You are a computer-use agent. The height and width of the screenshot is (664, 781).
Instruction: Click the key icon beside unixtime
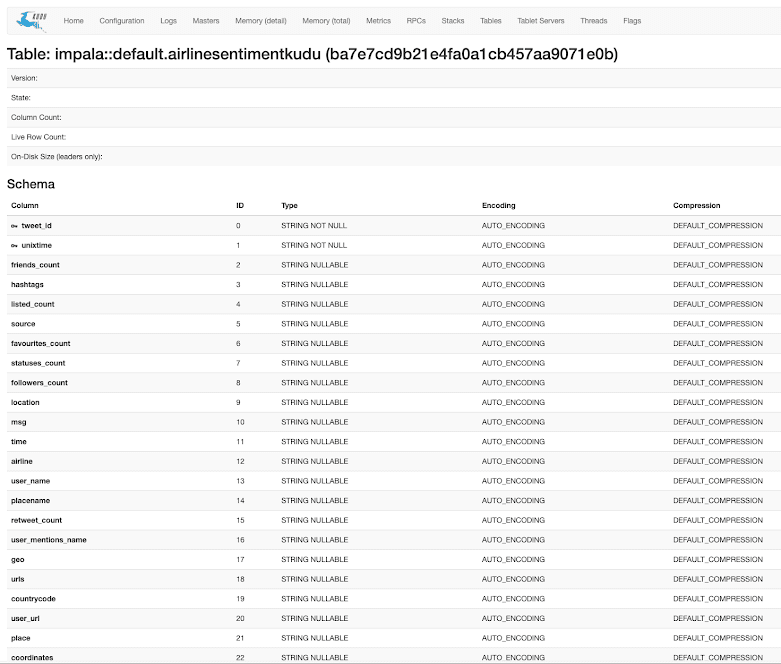(x=14, y=246)
